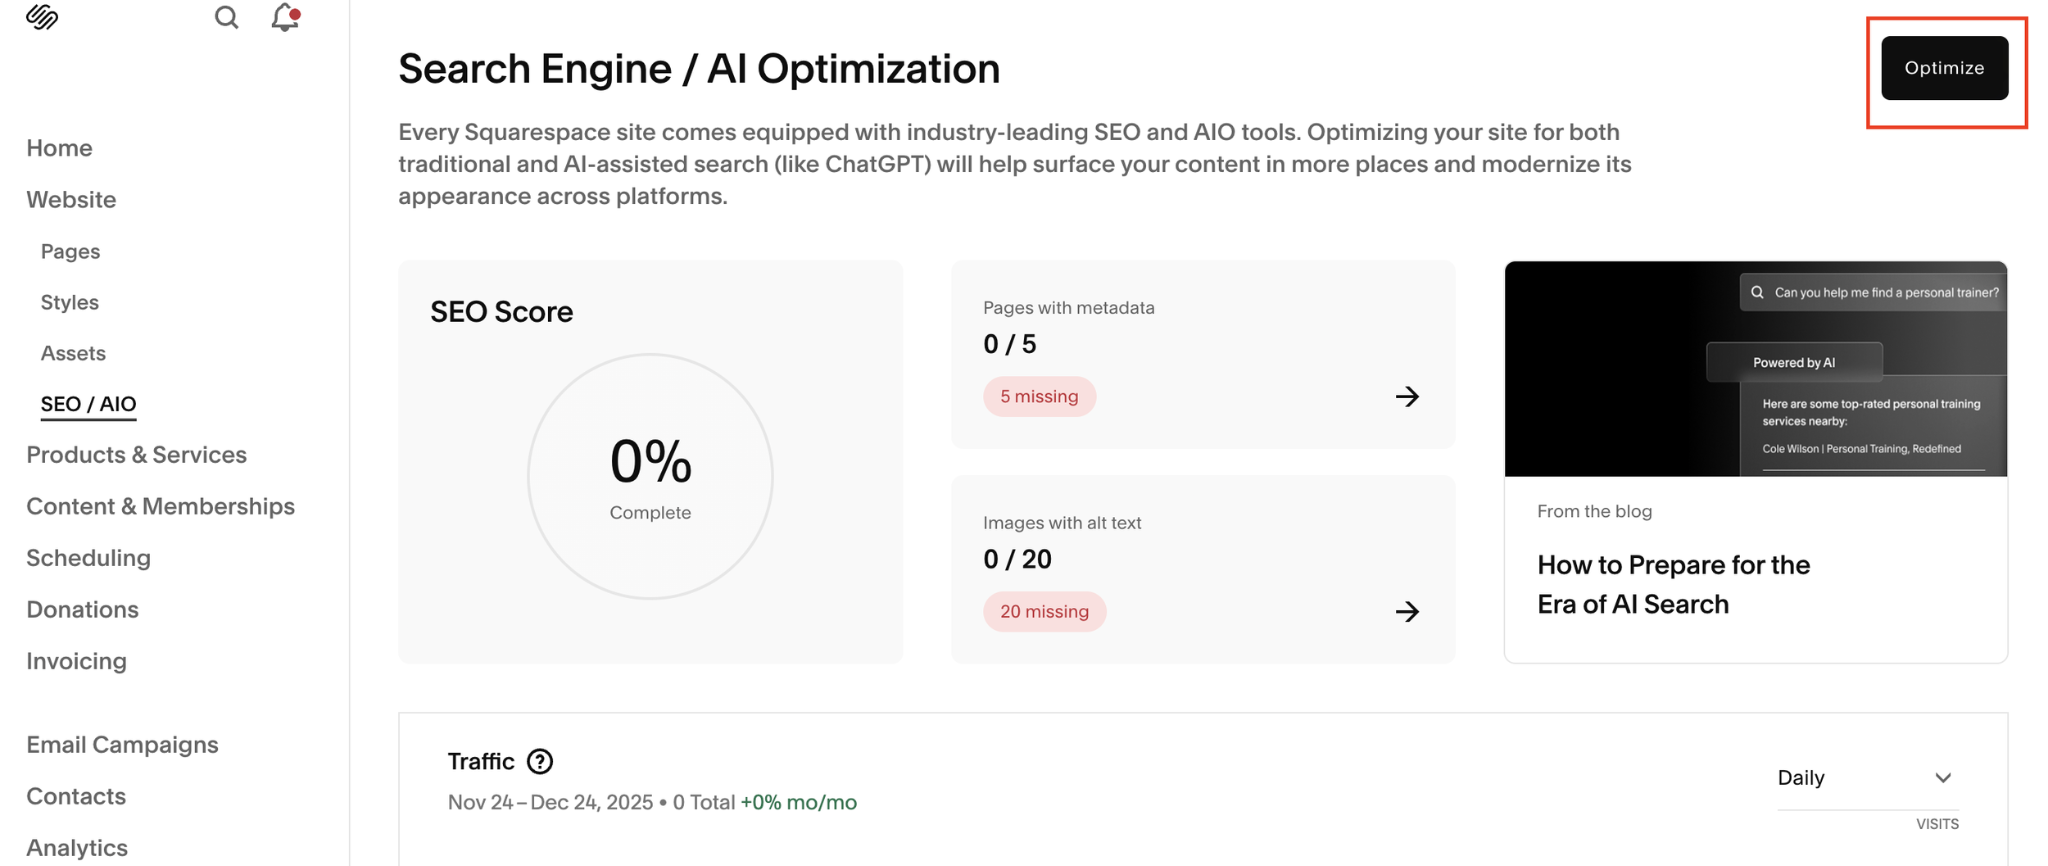
Task: Click the Squarespace logo icon
Action: [x=42, y=17]
